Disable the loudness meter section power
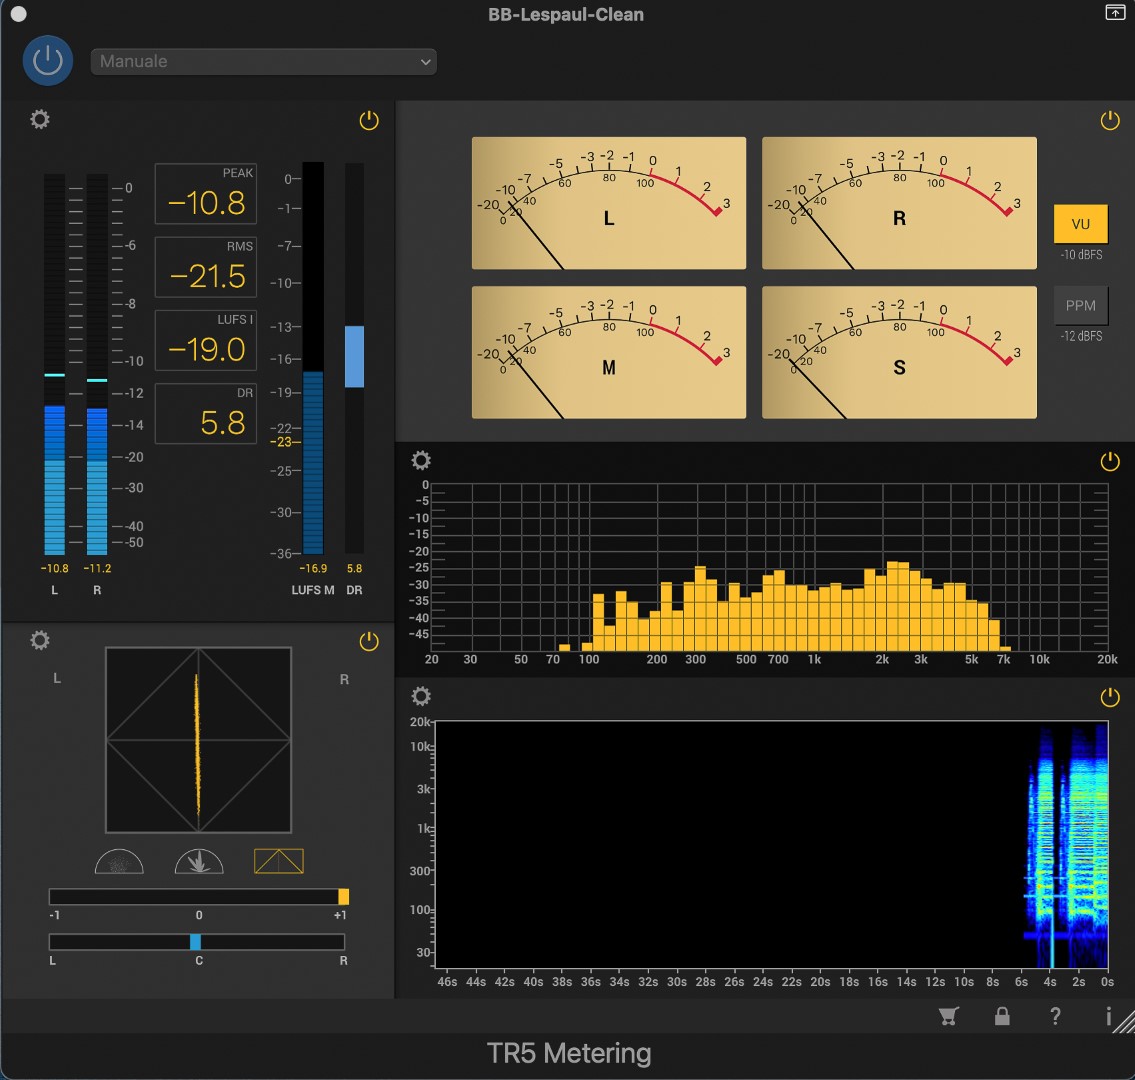This screenshot has height=1080, width=1135. (369, 121)
